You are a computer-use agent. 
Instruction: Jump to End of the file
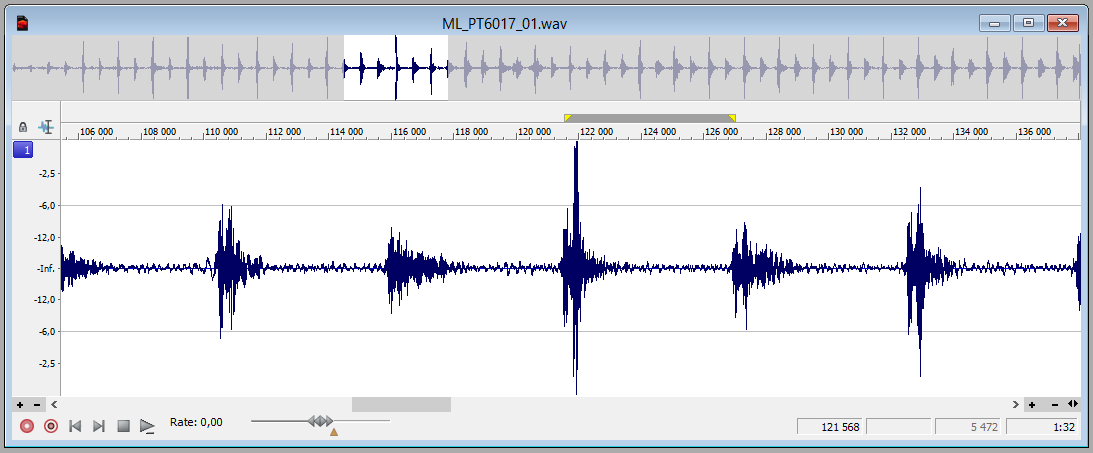tap(99, 426)
